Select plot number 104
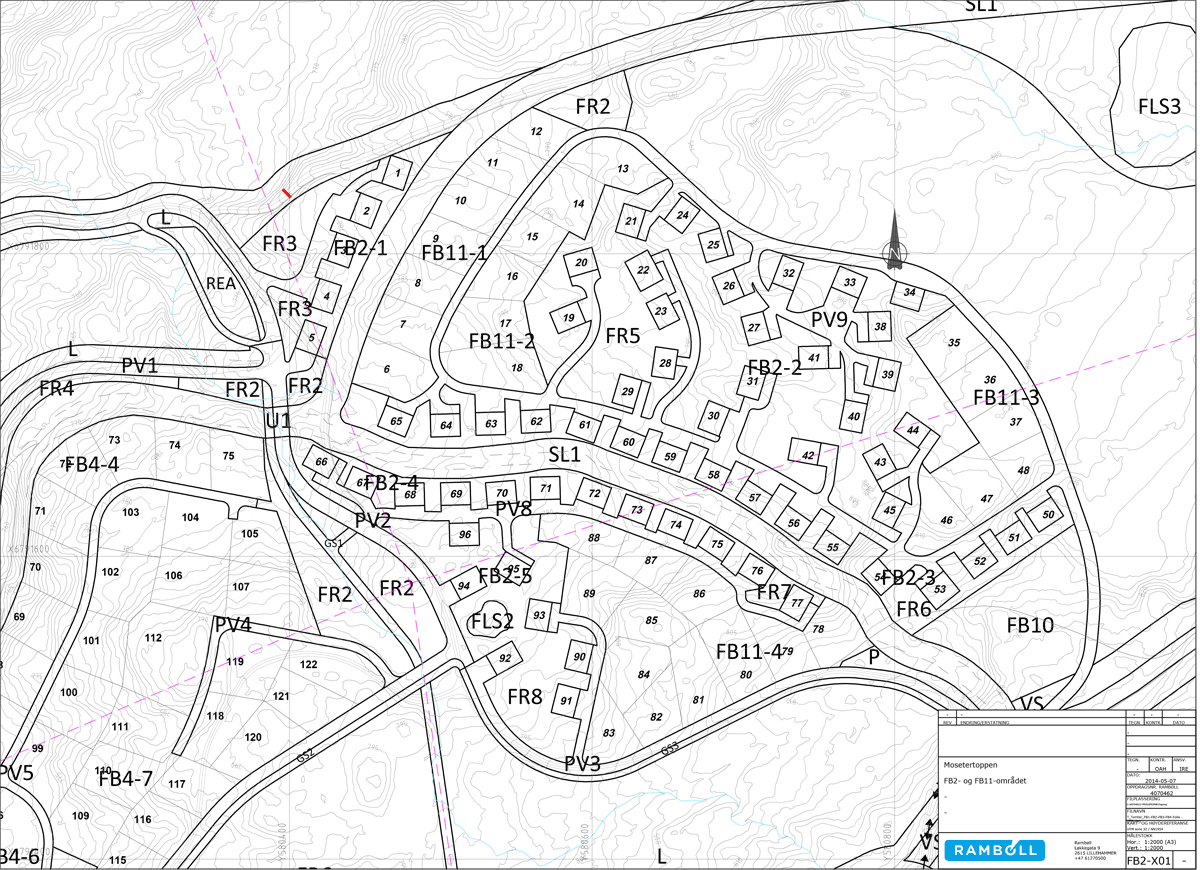 [190, 517]
